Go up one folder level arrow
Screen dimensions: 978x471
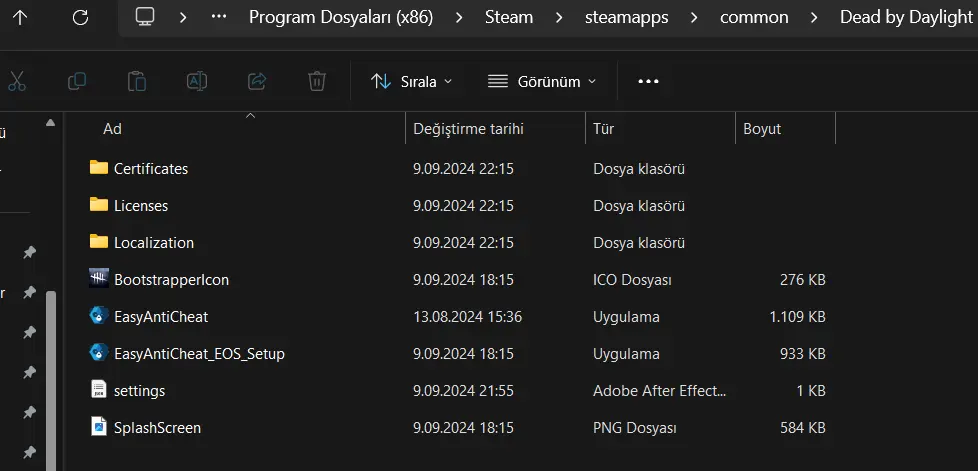coord(20,17)
